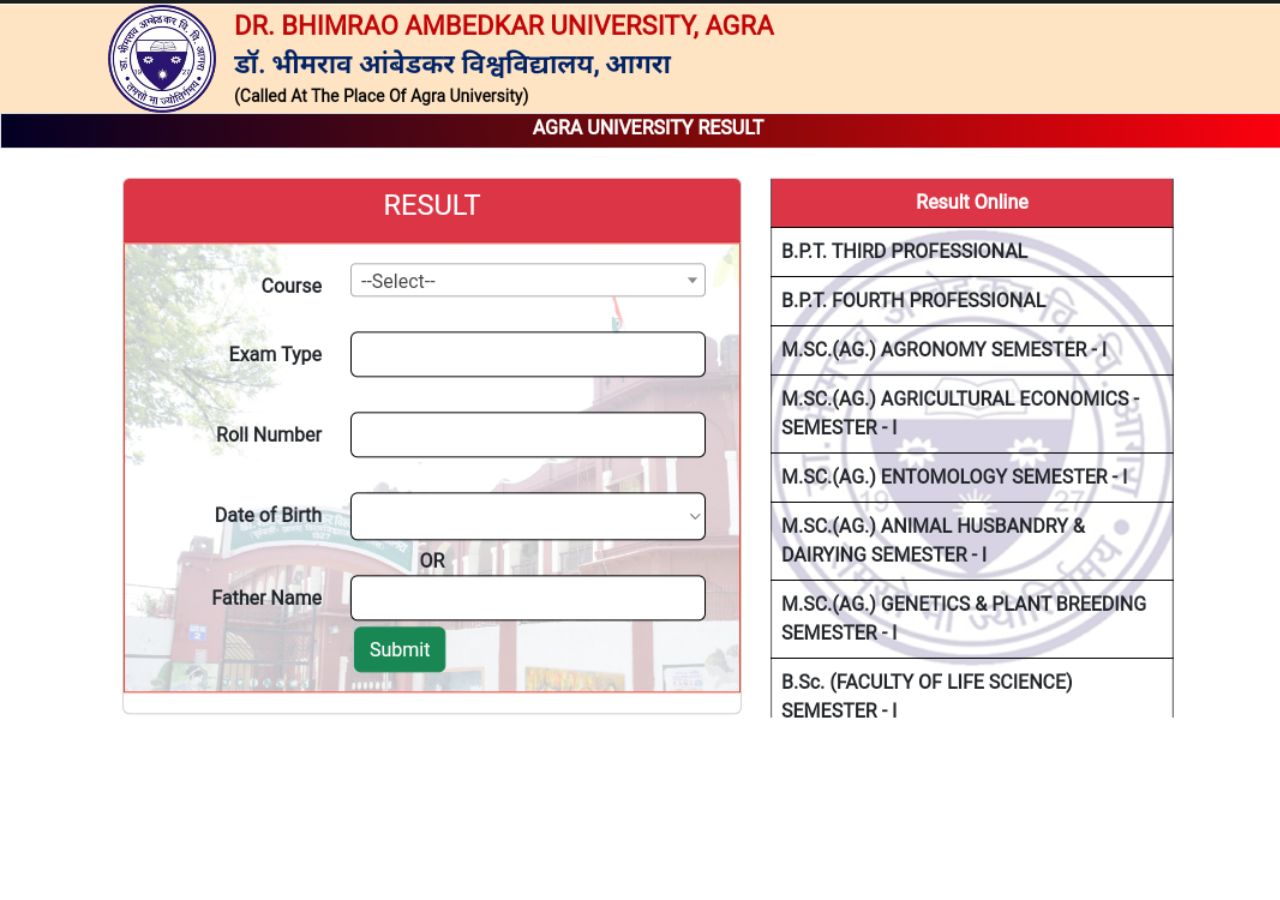Screen dimensions: 1280x900
Task: Click the Called At The Place Of Agra University text
Action: click(381, 96)
